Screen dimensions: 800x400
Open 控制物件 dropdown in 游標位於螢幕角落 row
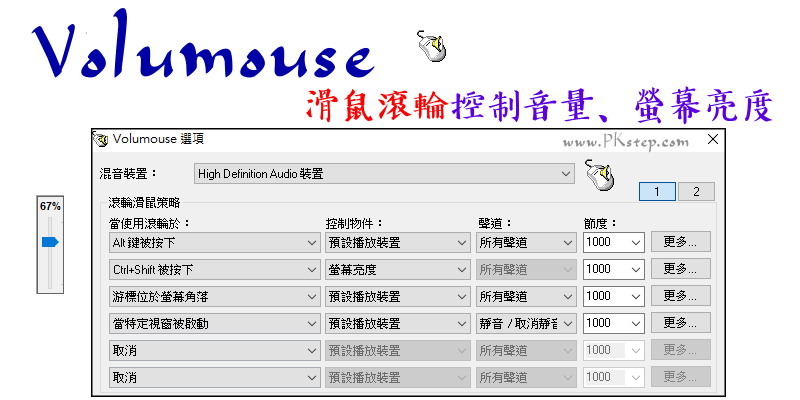397,296
